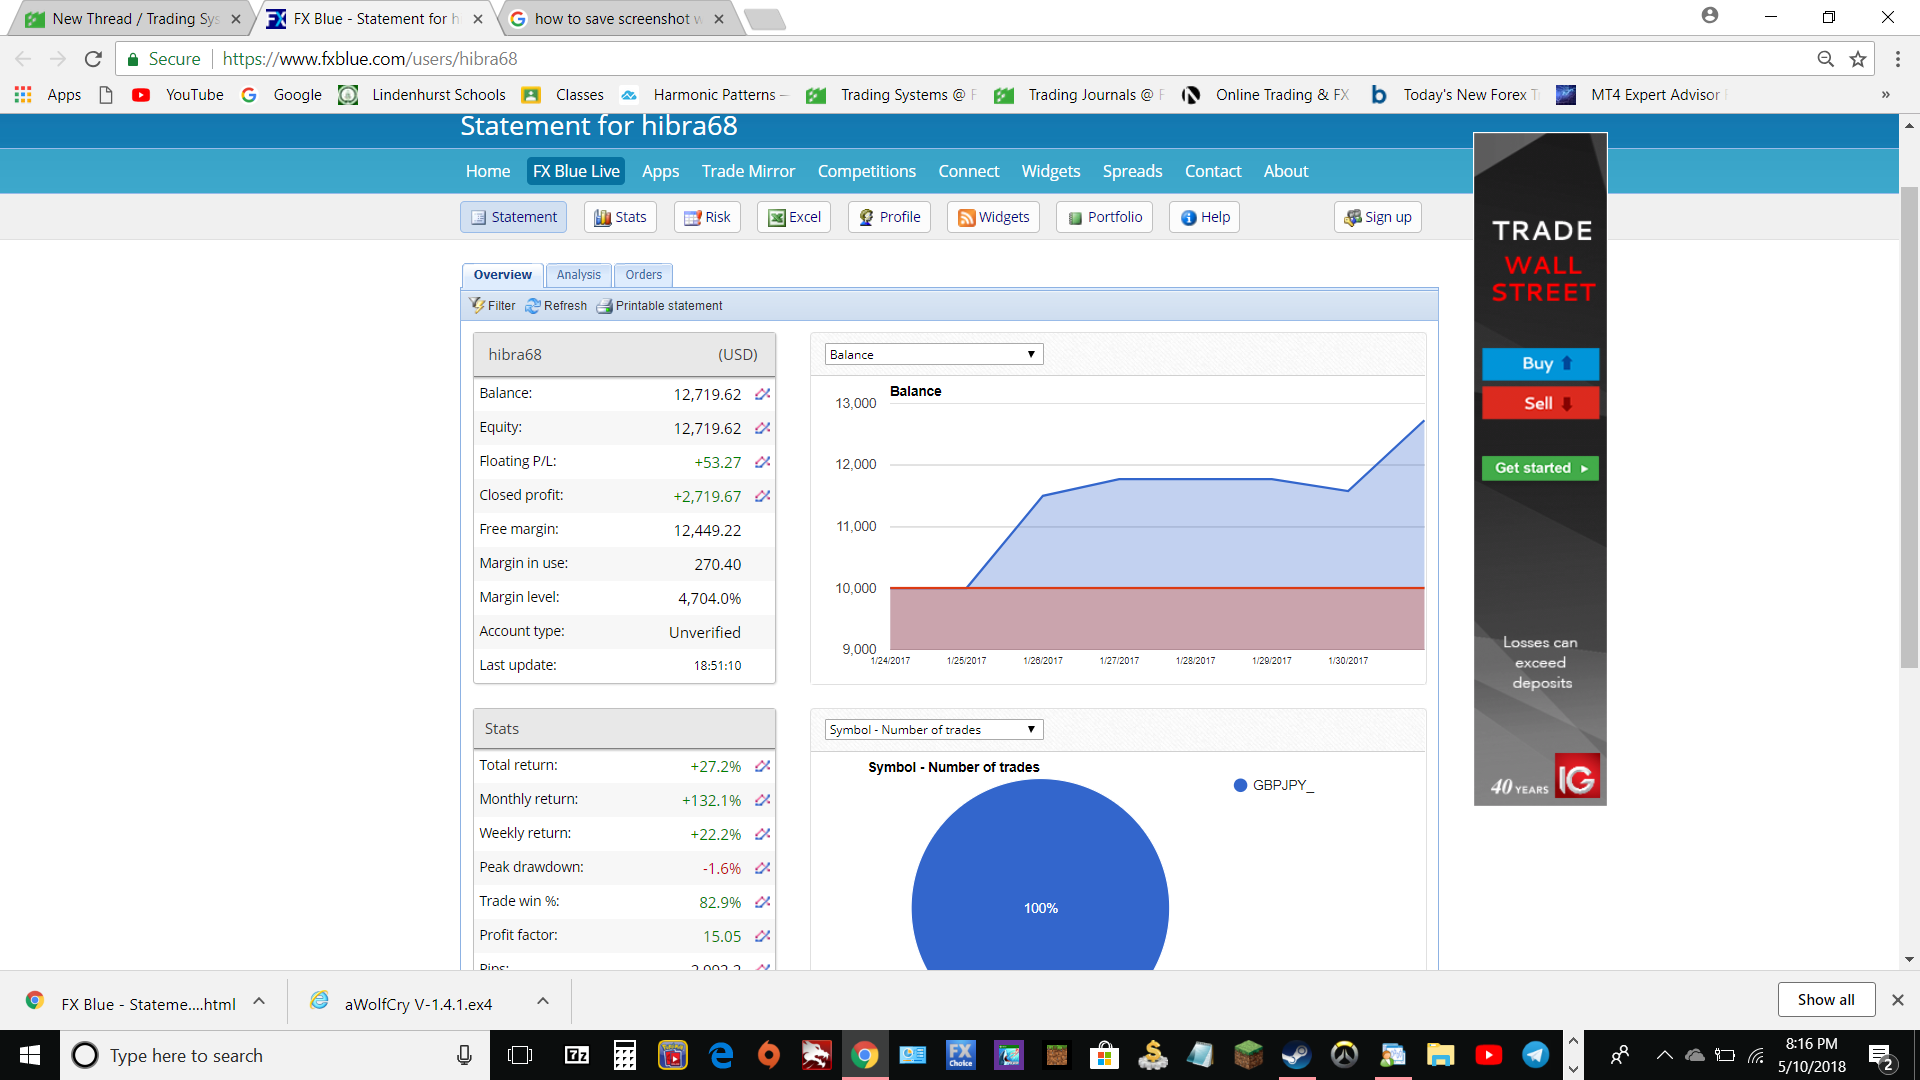Click the page vertical scrollbar thumb
The width and height of the screenshot is (1920, 1080).
click(x=1909, y=427)
